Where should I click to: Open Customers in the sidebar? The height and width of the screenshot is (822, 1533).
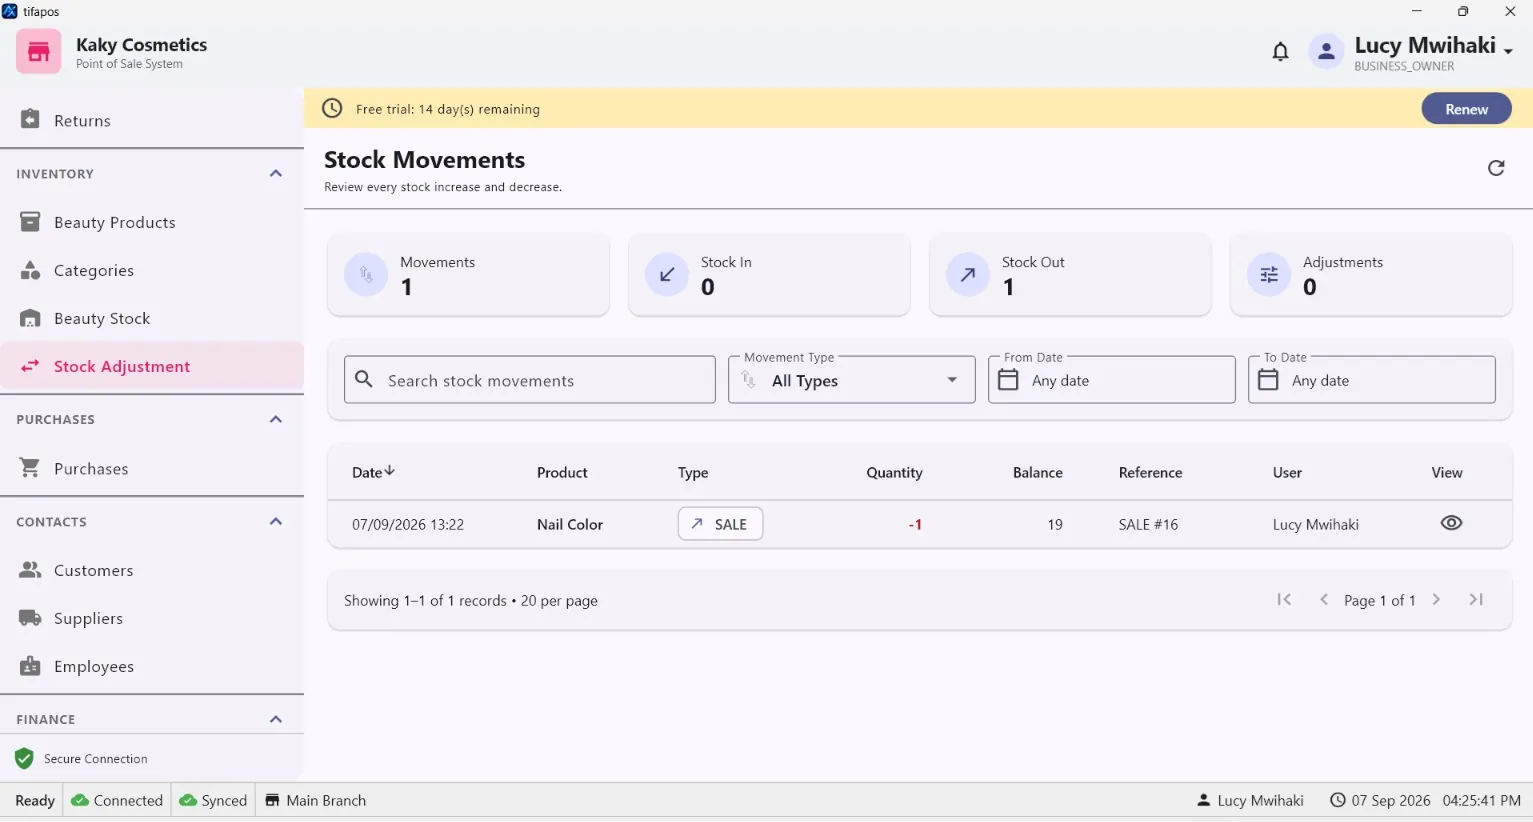click(152, 570)
